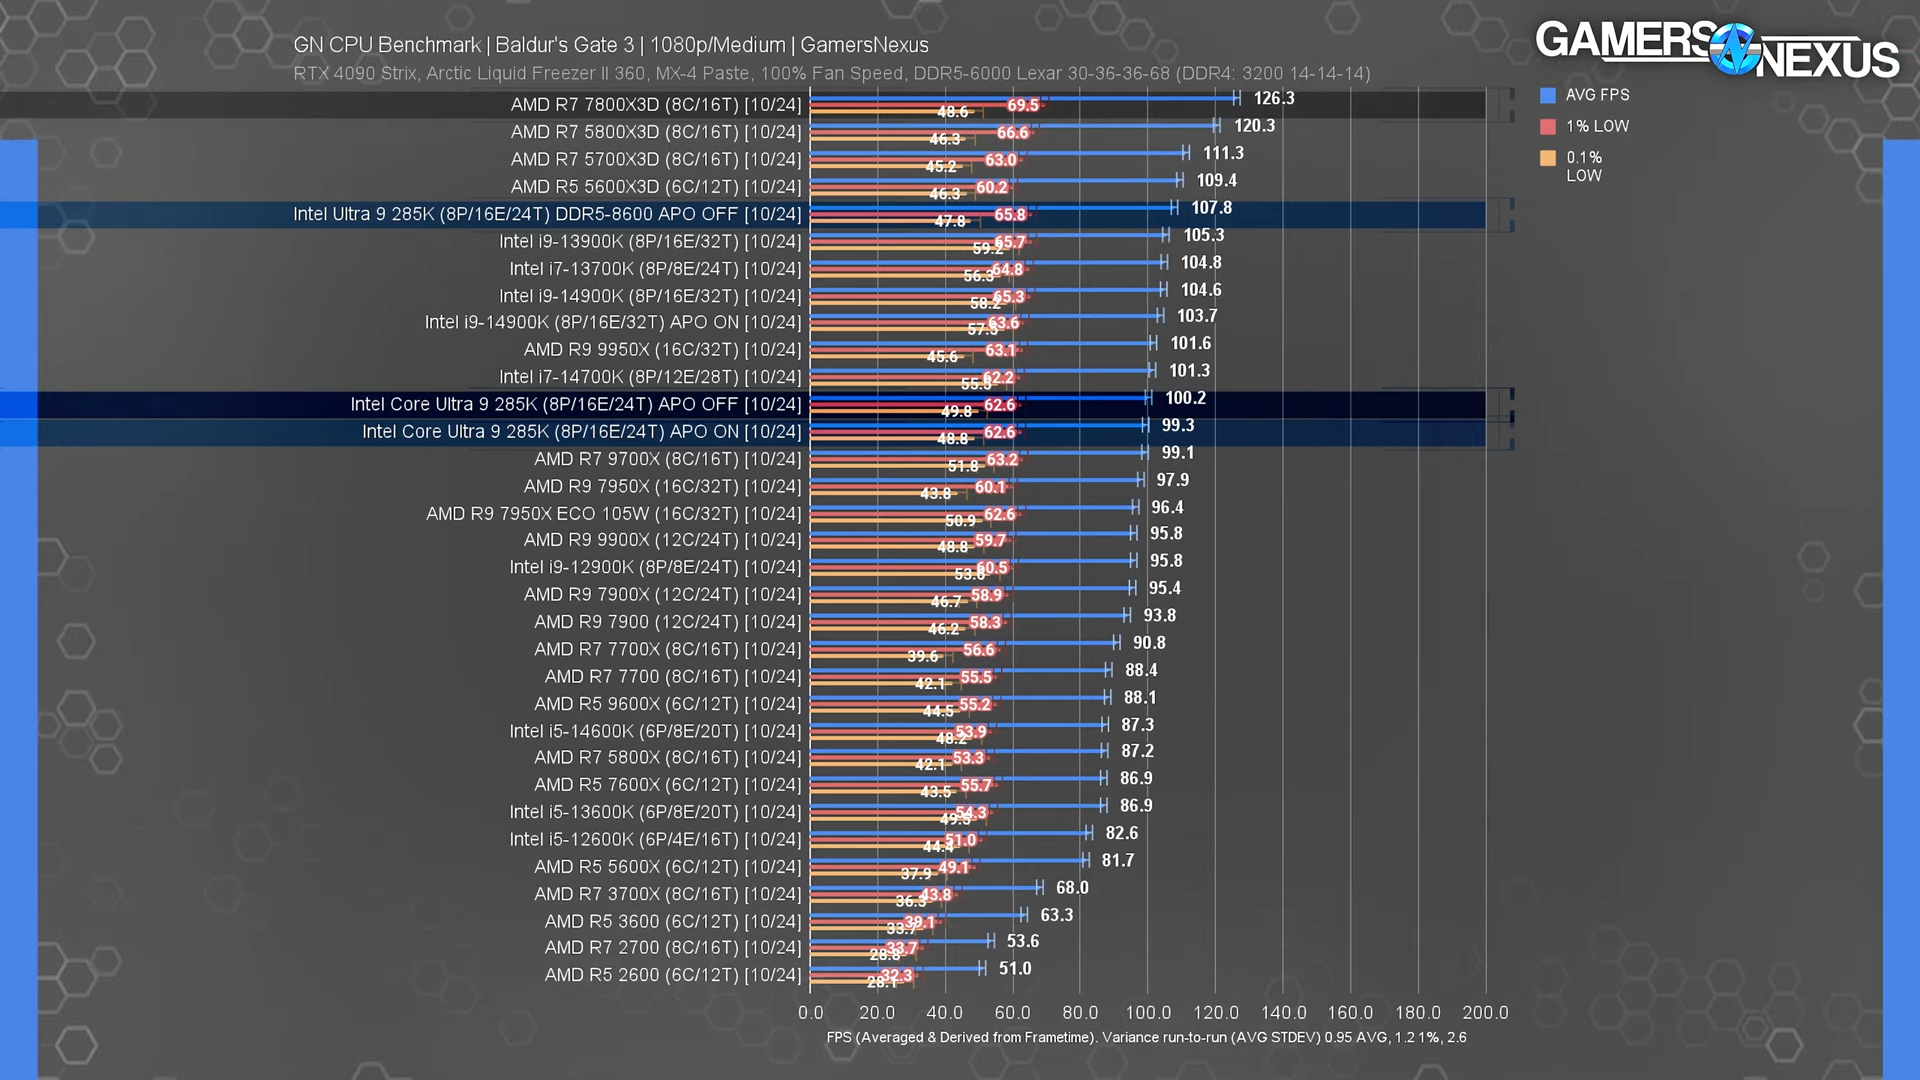Click the GamersNexus logo

[1717, 50]
